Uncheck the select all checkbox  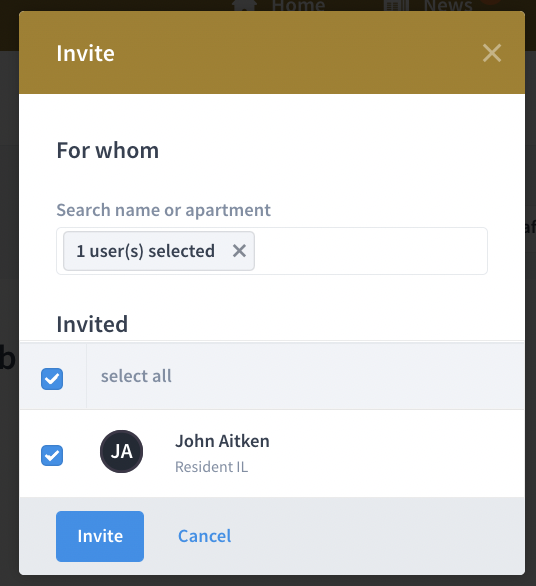pos(52,379)
